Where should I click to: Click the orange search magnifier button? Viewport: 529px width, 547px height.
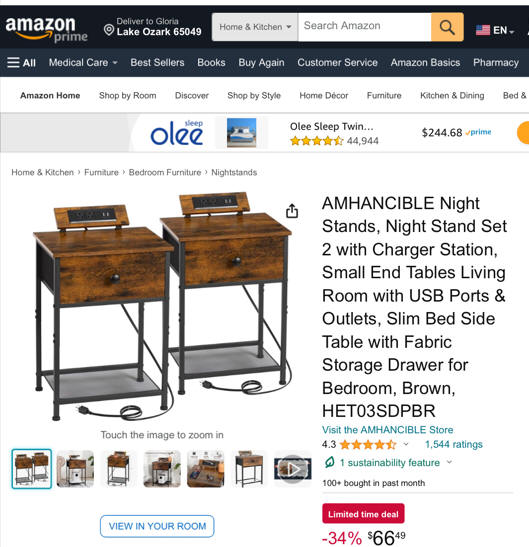[447, 27]
